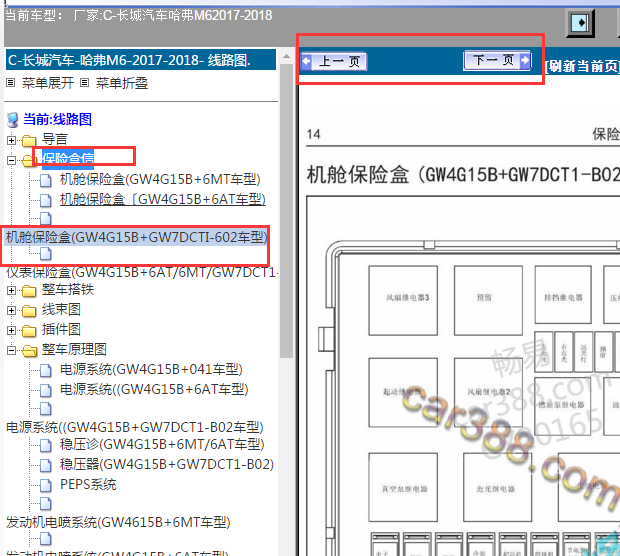Screen dimensions: 620x556
Task: Expand the 插件图 folder
Action: pyautogui.click(x=11, y=330)
